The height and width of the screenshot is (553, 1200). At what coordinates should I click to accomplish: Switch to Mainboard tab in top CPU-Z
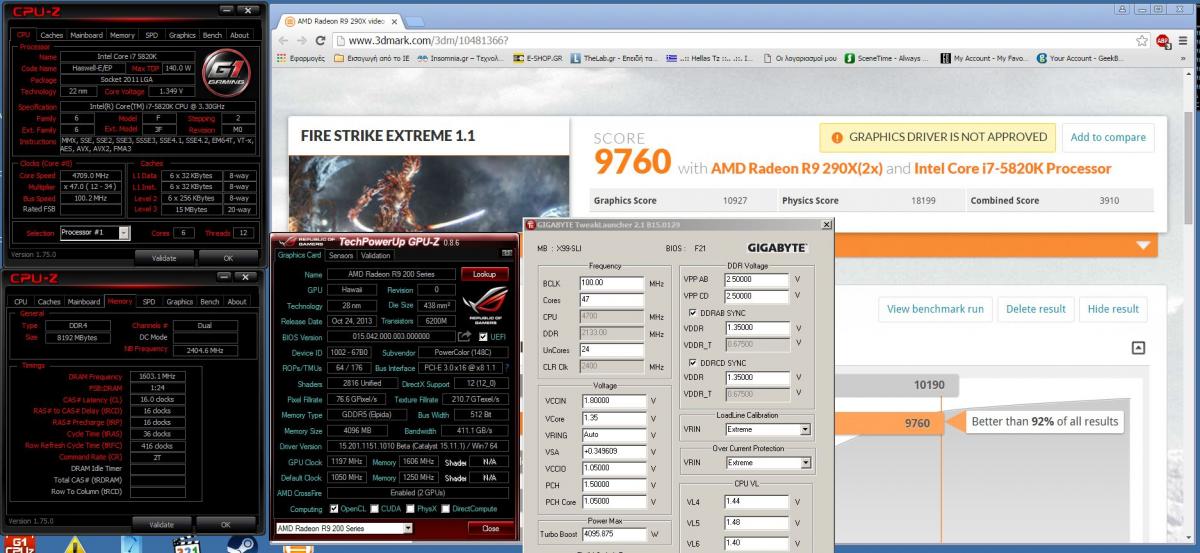85,35
